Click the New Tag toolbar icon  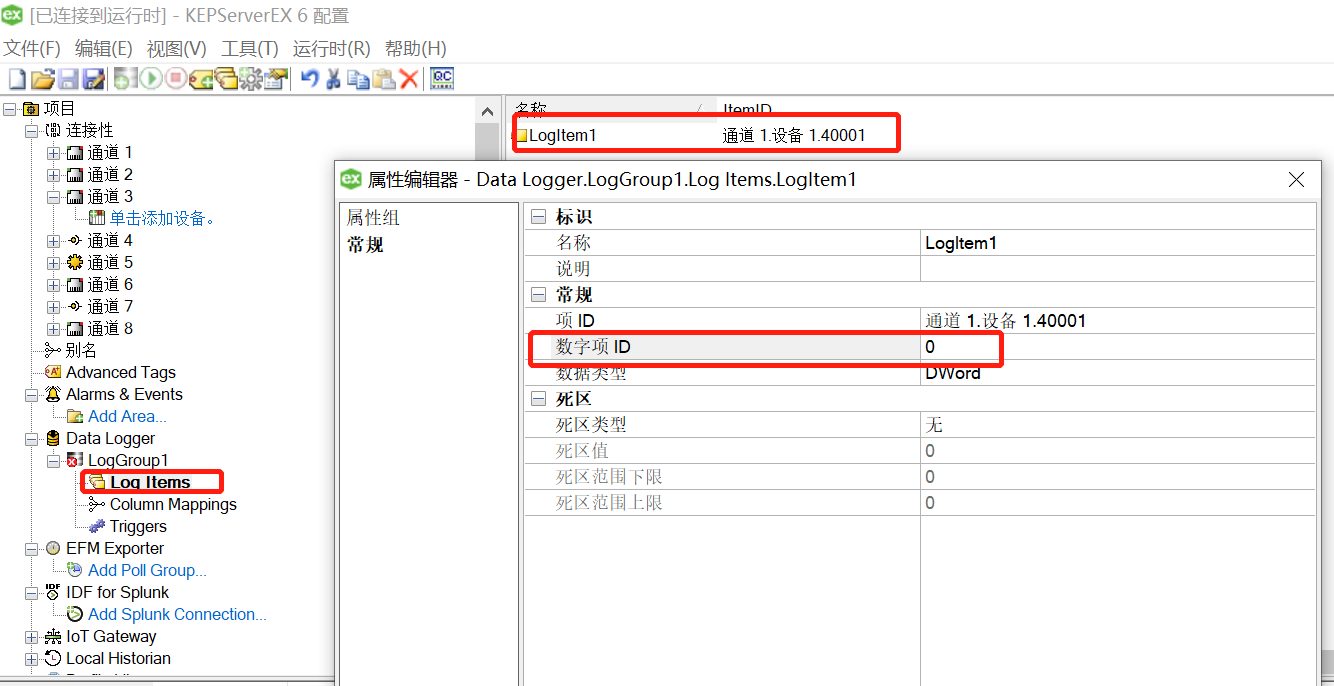[201, 79]
